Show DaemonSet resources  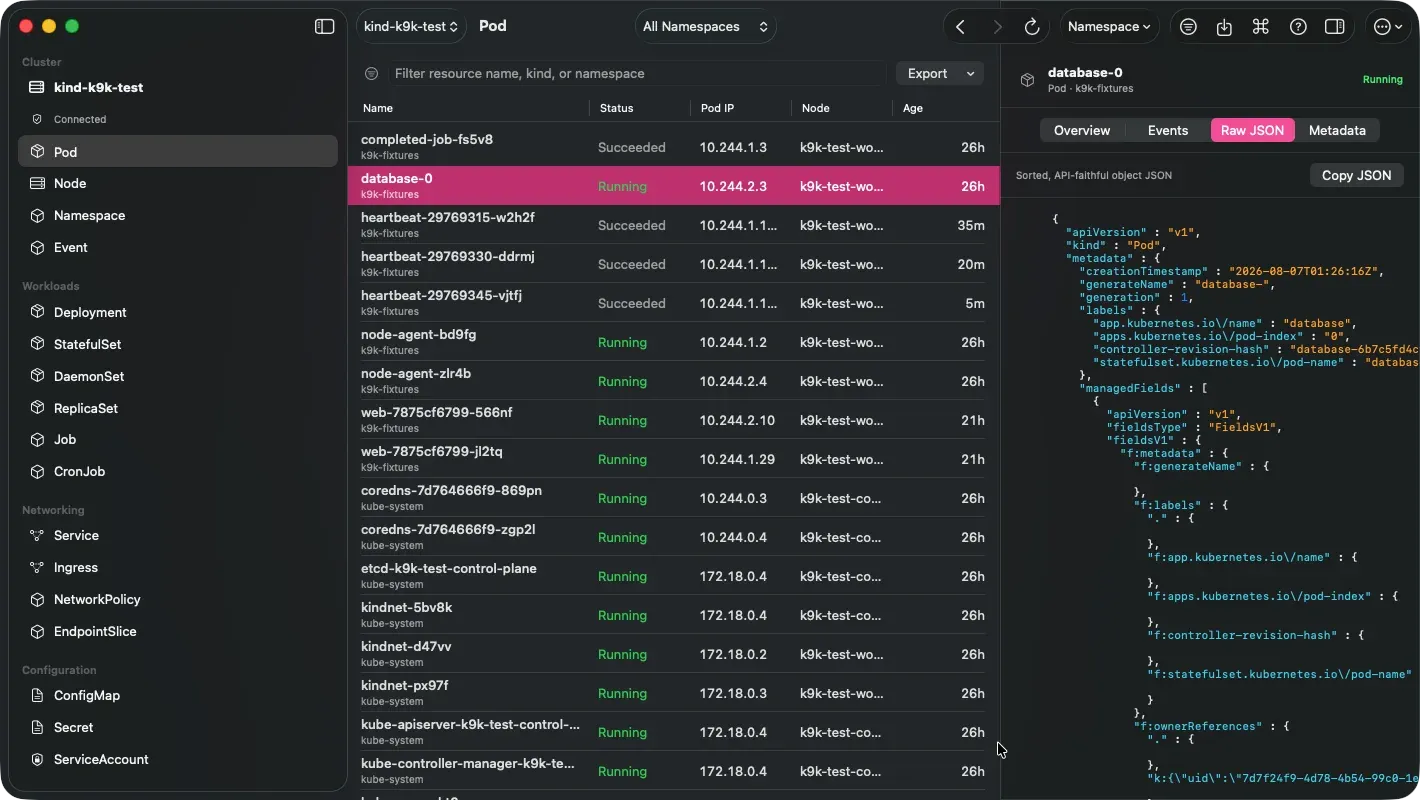point(178,376)
